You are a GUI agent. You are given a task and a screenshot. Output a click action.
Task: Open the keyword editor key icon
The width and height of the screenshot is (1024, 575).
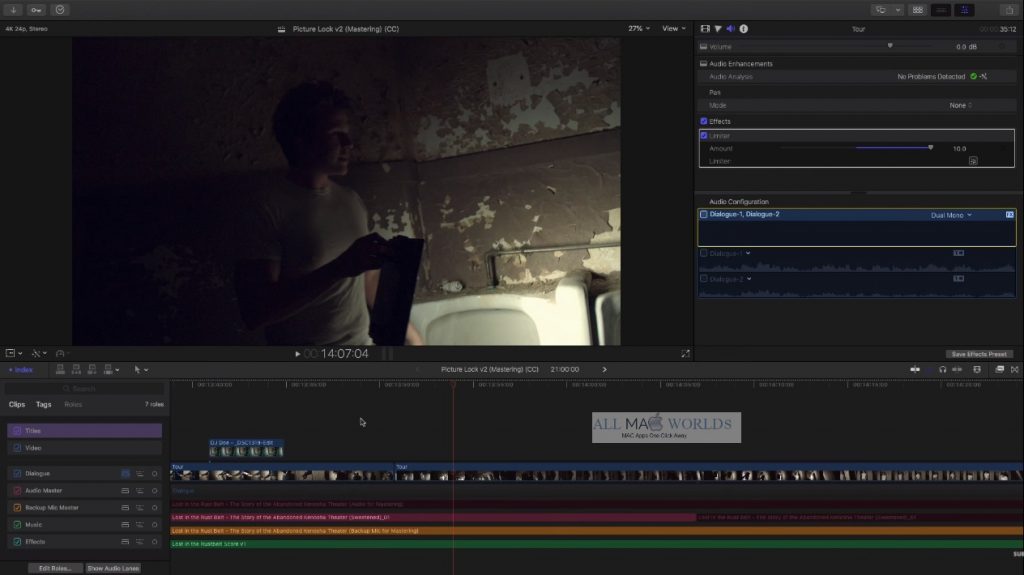(x=37, y=10)
